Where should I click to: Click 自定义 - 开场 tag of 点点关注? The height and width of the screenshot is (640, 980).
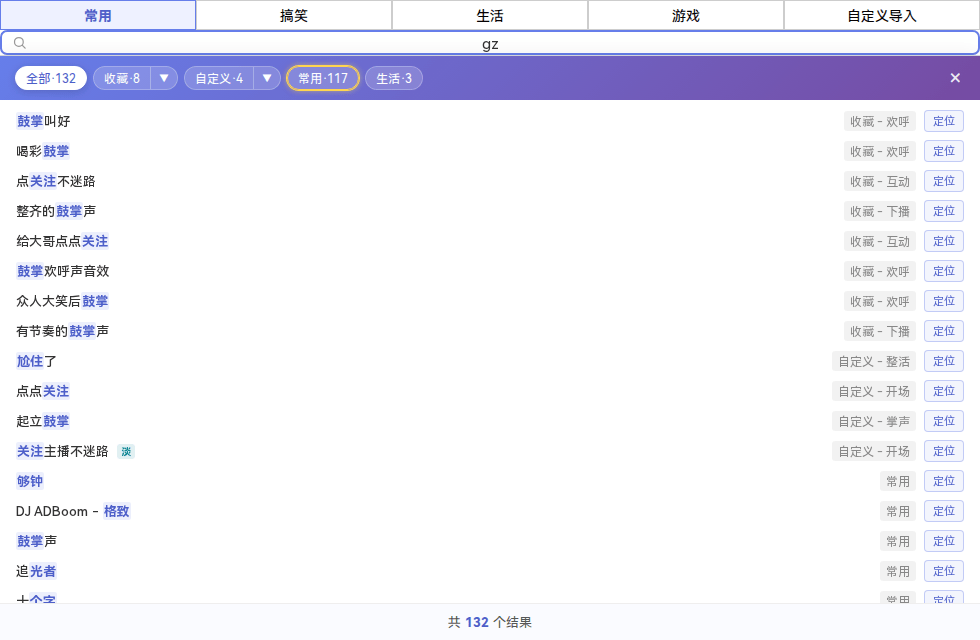click(874, 391)
